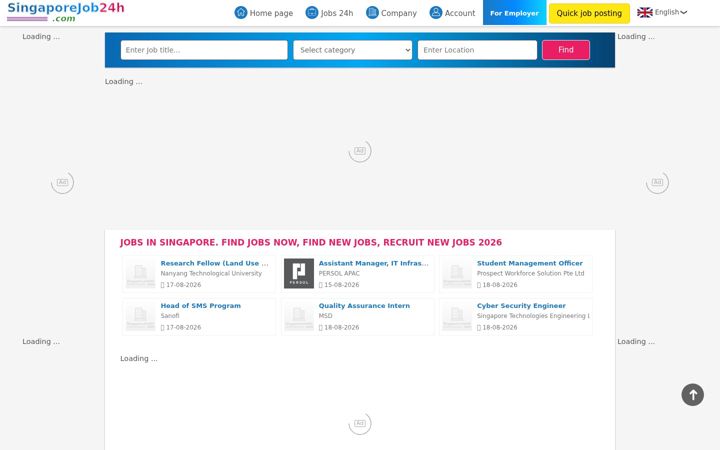Click Prospect Workforce Solution Pte Ltd text
Image resolution: width=720 pixels, height=450 pixels.
point(530,273)
